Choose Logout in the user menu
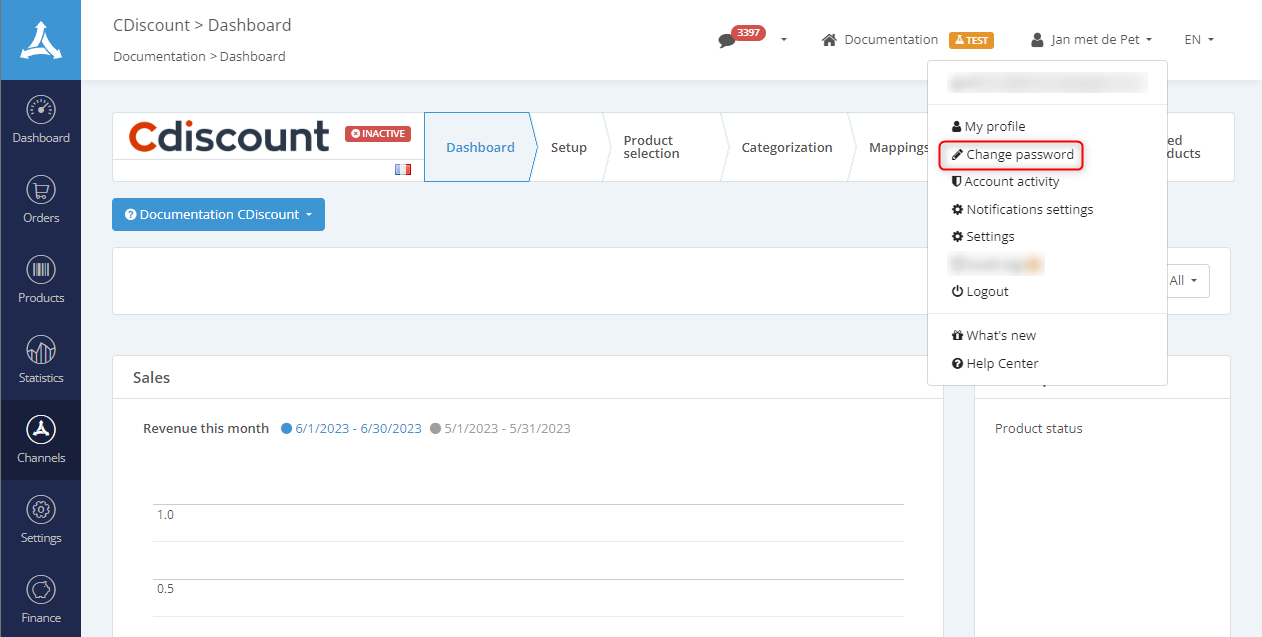 980,292
